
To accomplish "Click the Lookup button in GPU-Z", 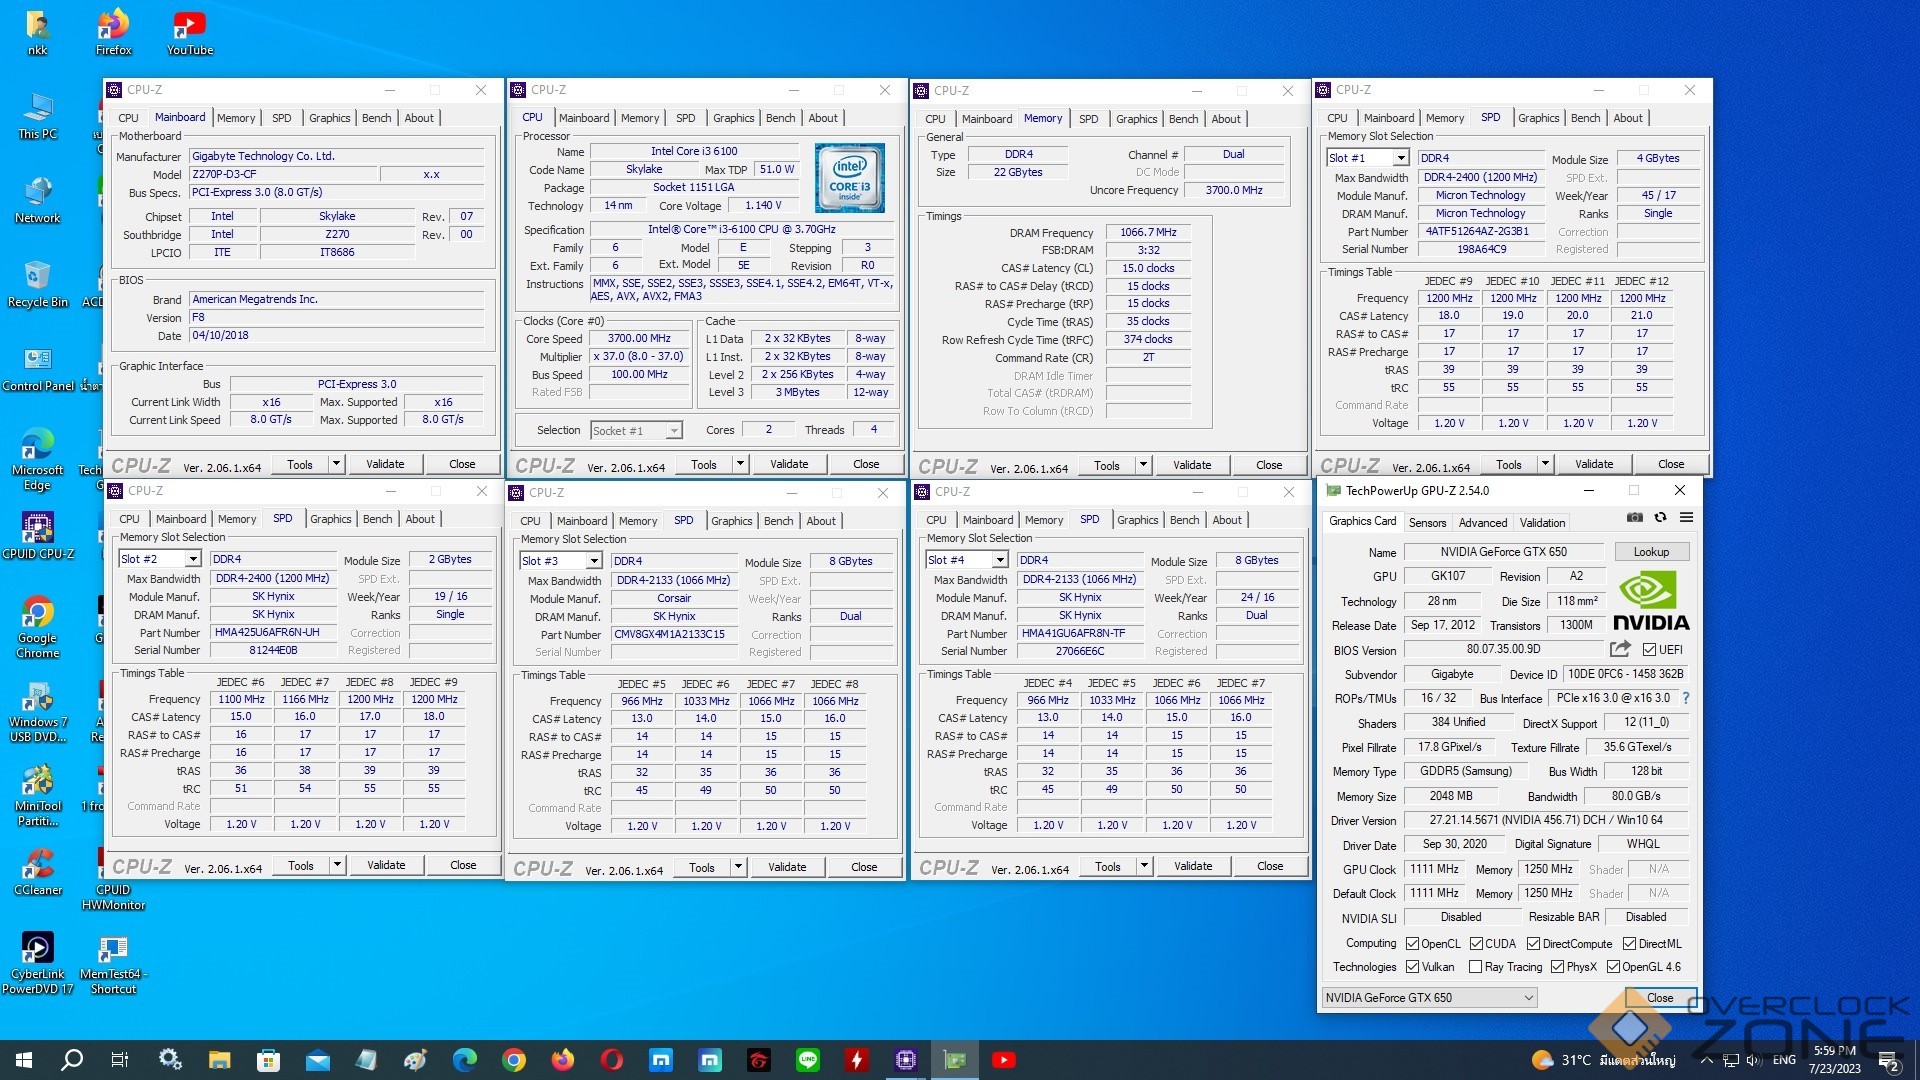I will coord(1651,552).
